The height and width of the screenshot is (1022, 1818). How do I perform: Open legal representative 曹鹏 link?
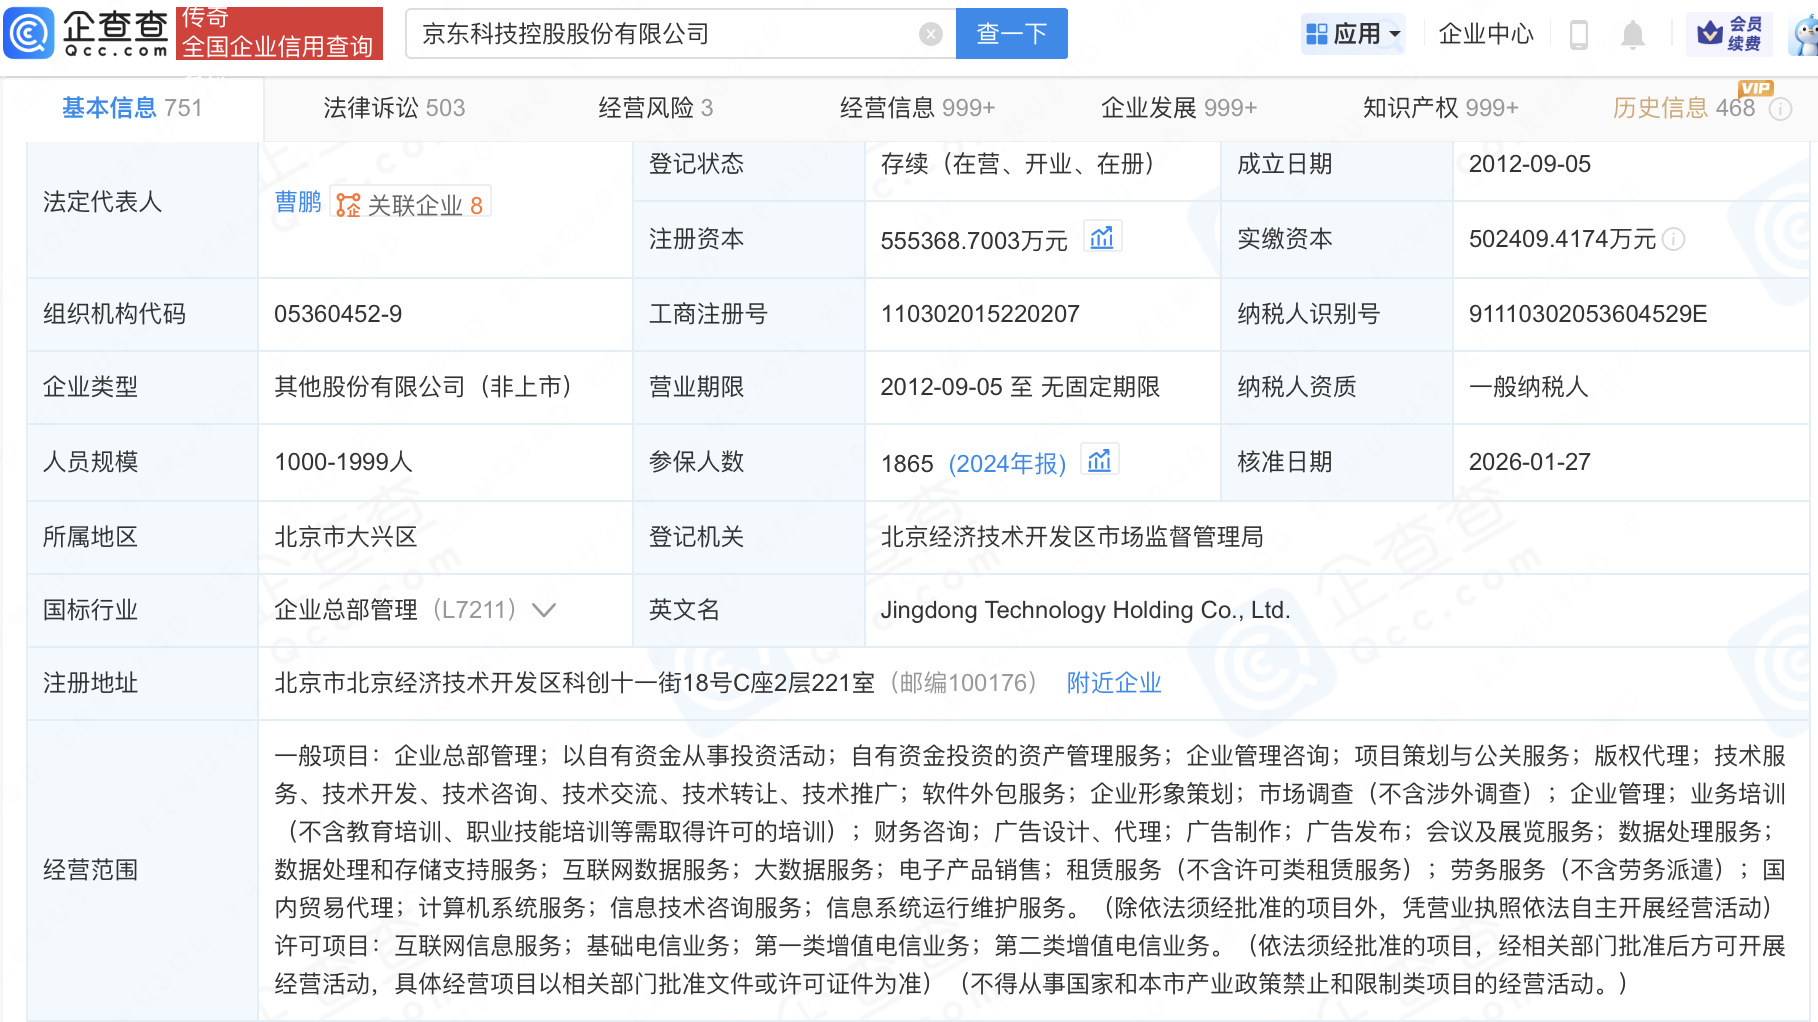298,203
